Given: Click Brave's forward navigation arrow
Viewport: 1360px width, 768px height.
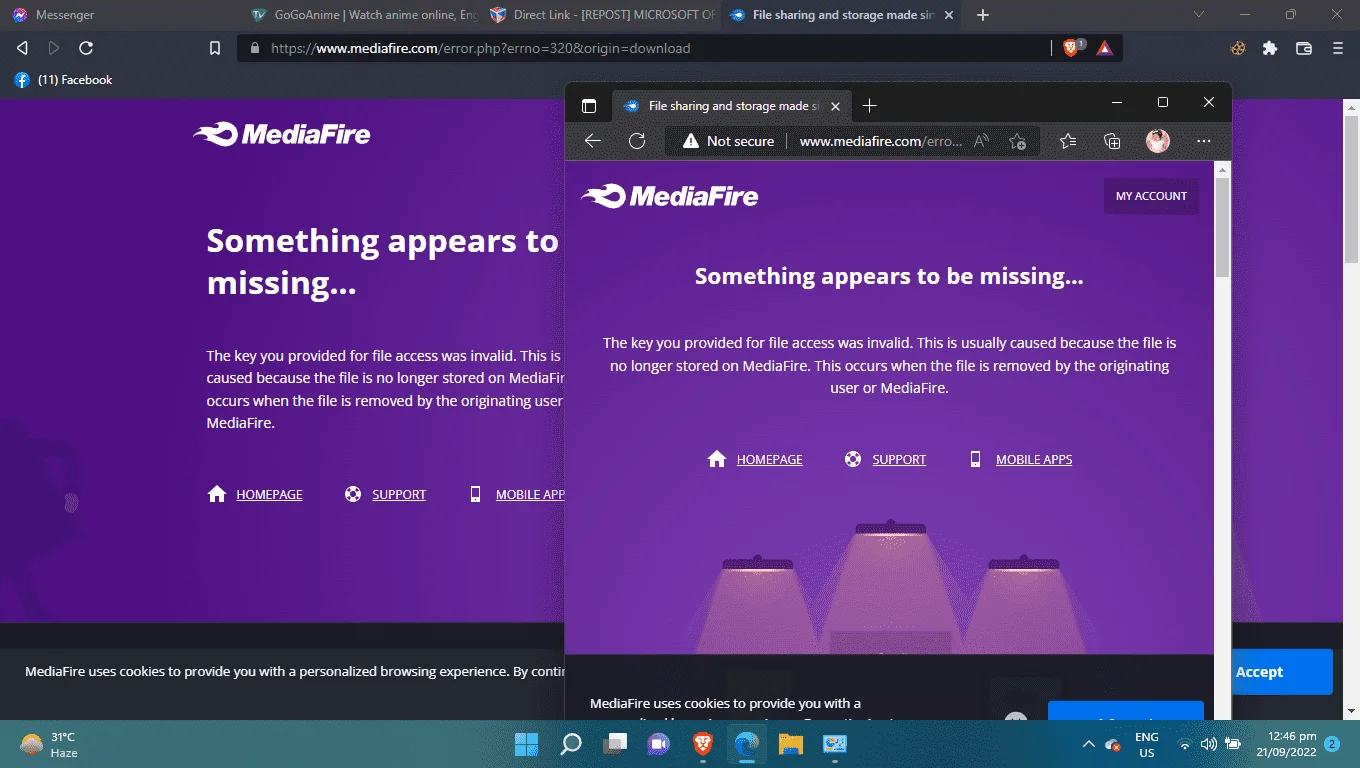Looking at the screenshot, I should 54,48.
